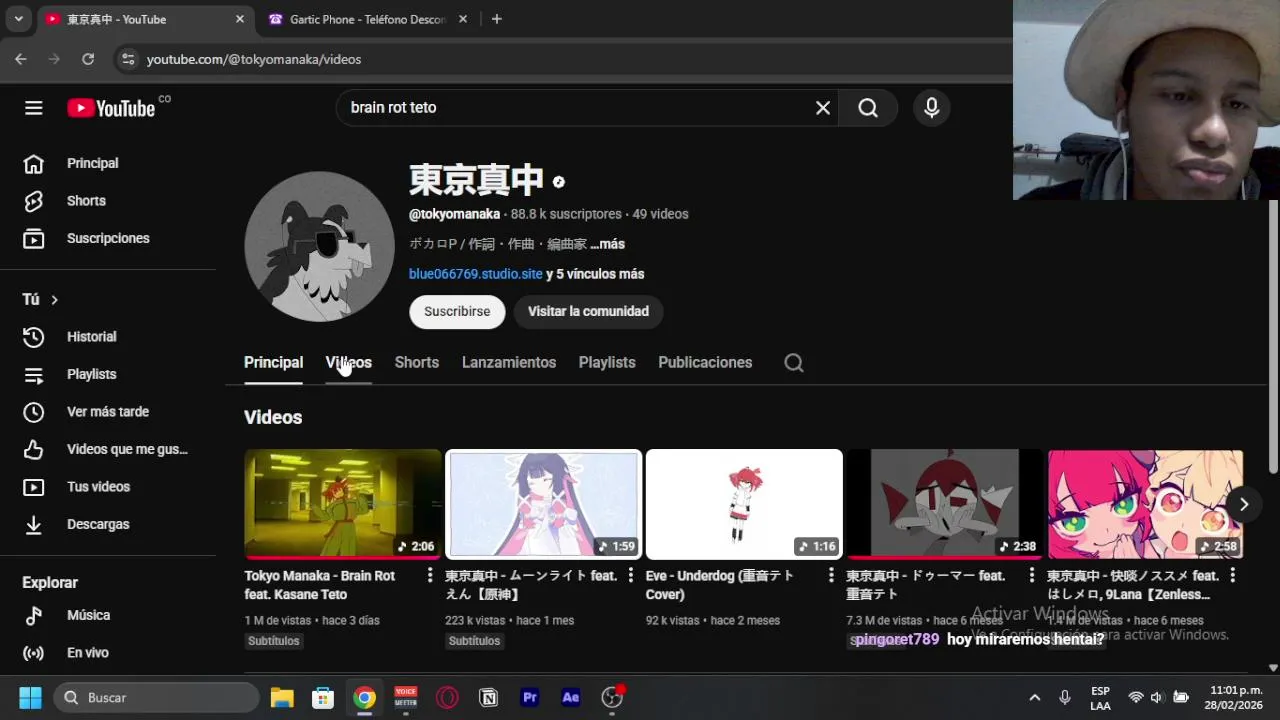Open options menu for 快晩ノススメ video
This screenshot has height=720, width=1280.
pos(1233,575)
